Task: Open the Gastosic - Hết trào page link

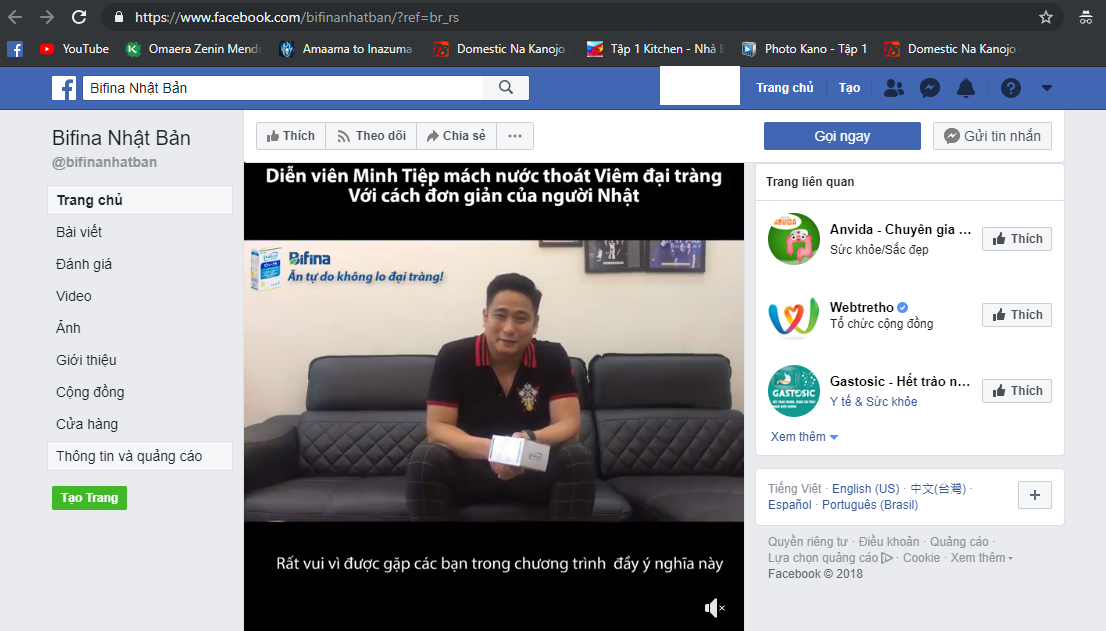Action: 900,381
